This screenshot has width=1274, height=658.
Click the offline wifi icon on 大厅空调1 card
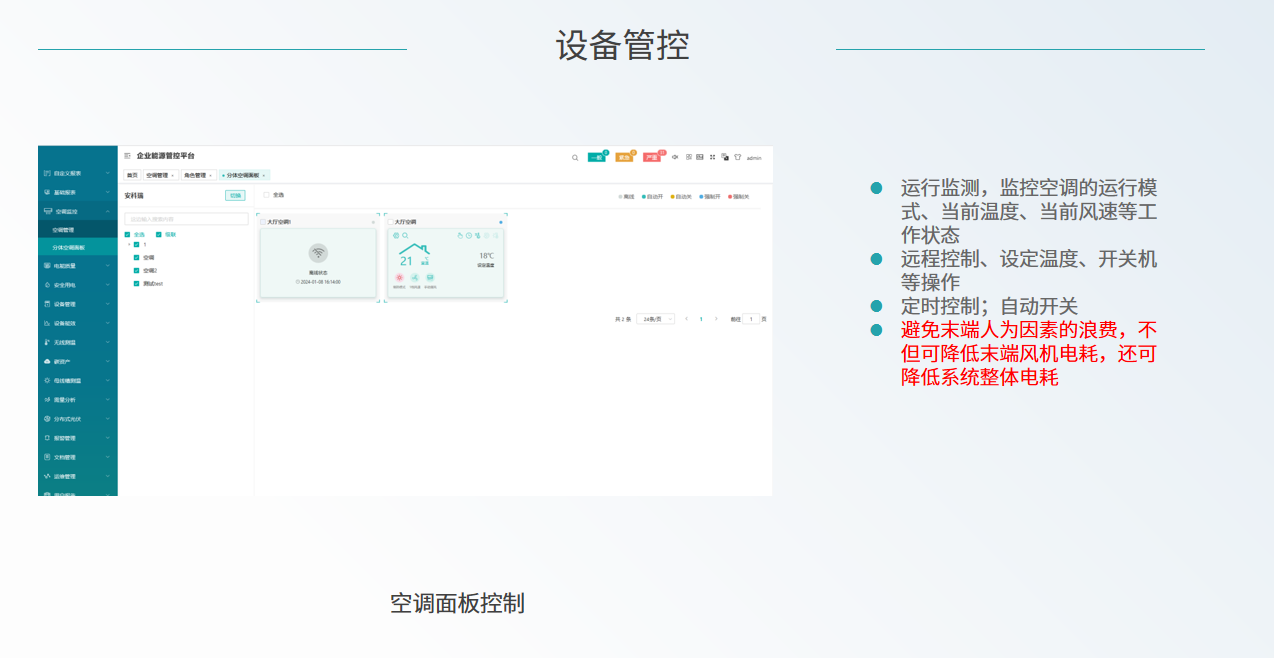point(318,253)
